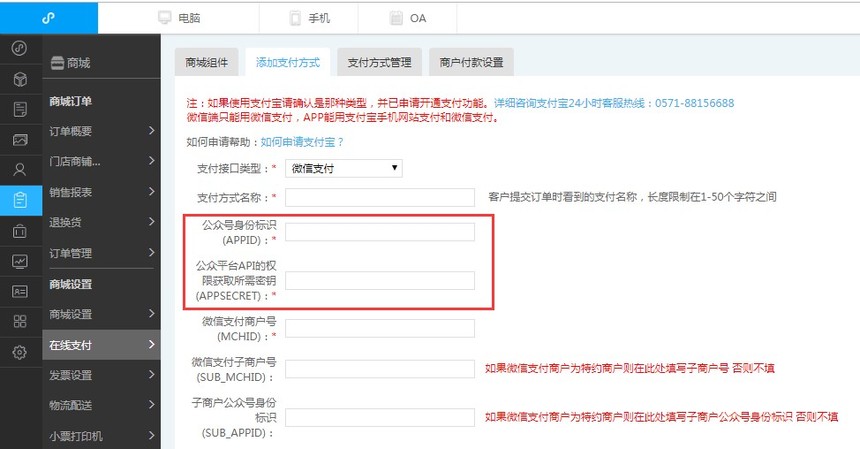Open the 支付接口类型 dropdown showing 微信支付
The width and height of the screenshot is (860, 449).
coord(343,168)
